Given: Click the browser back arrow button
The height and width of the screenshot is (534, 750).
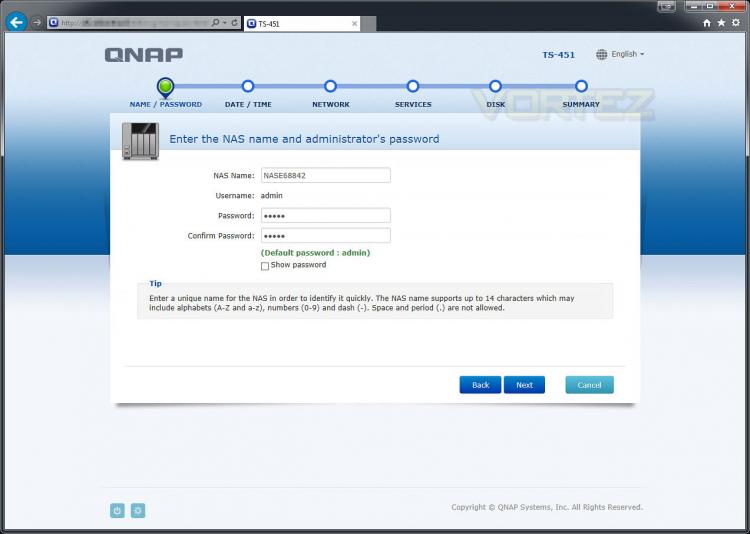Looking at the screenshot, I should point(16,22).
